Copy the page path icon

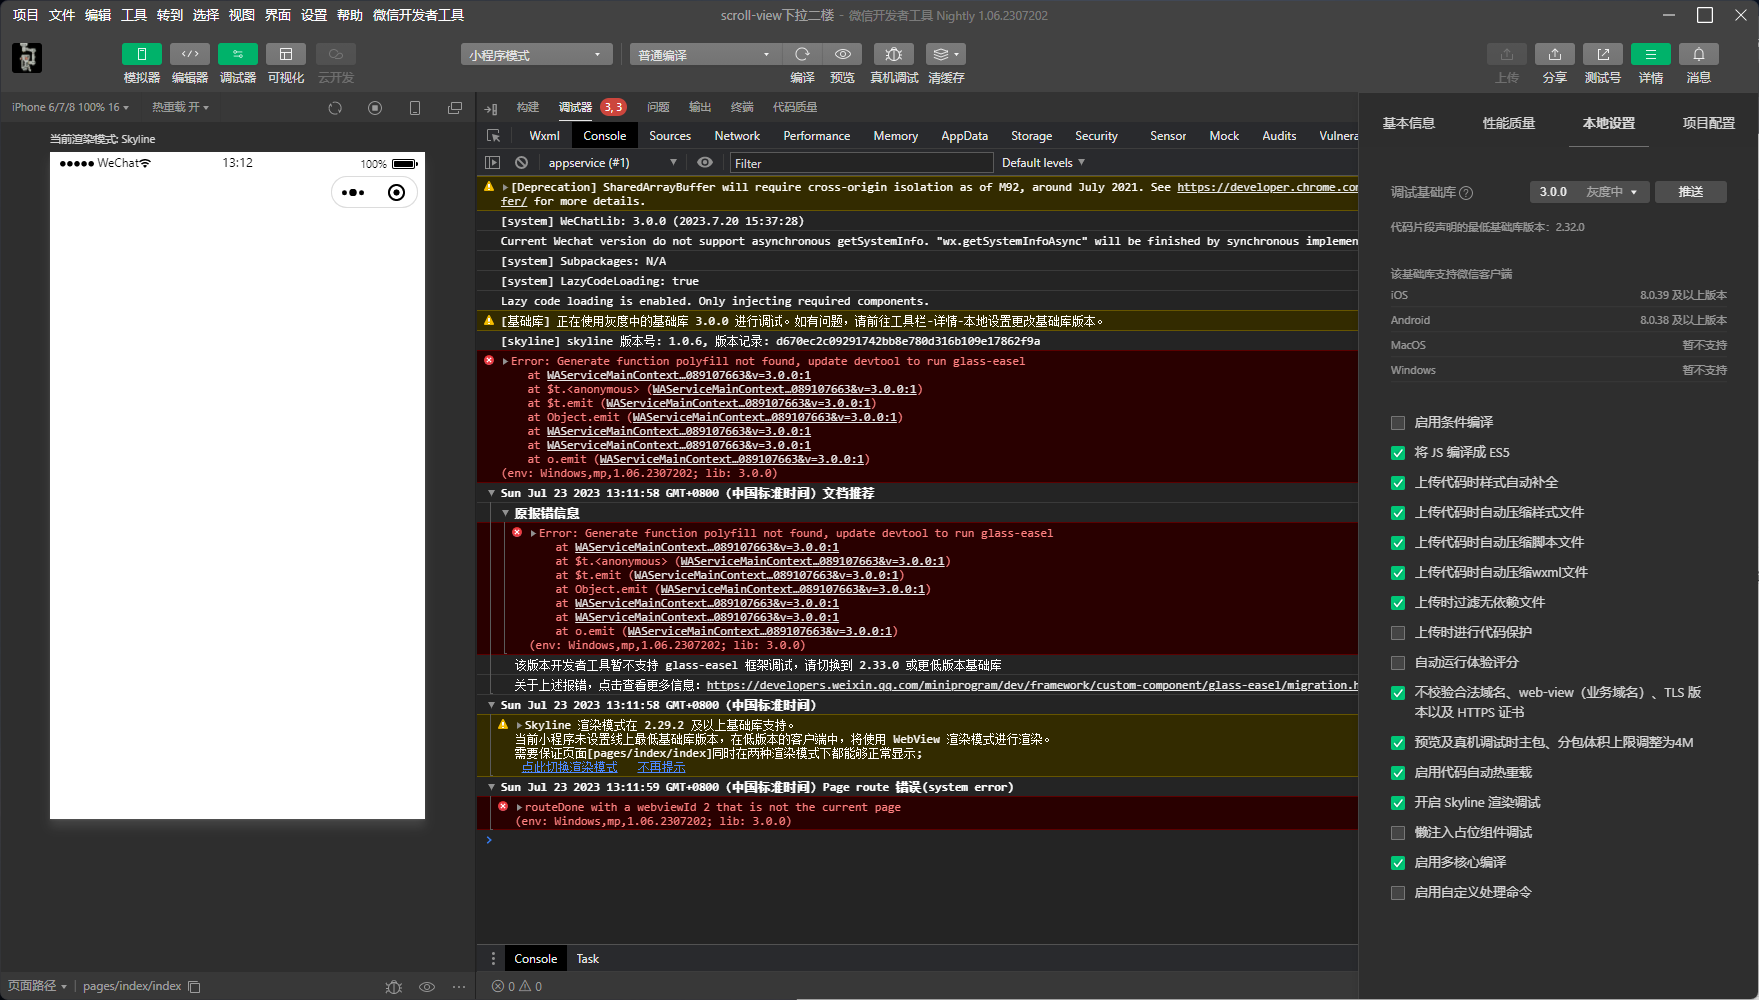tap(194, 987)
